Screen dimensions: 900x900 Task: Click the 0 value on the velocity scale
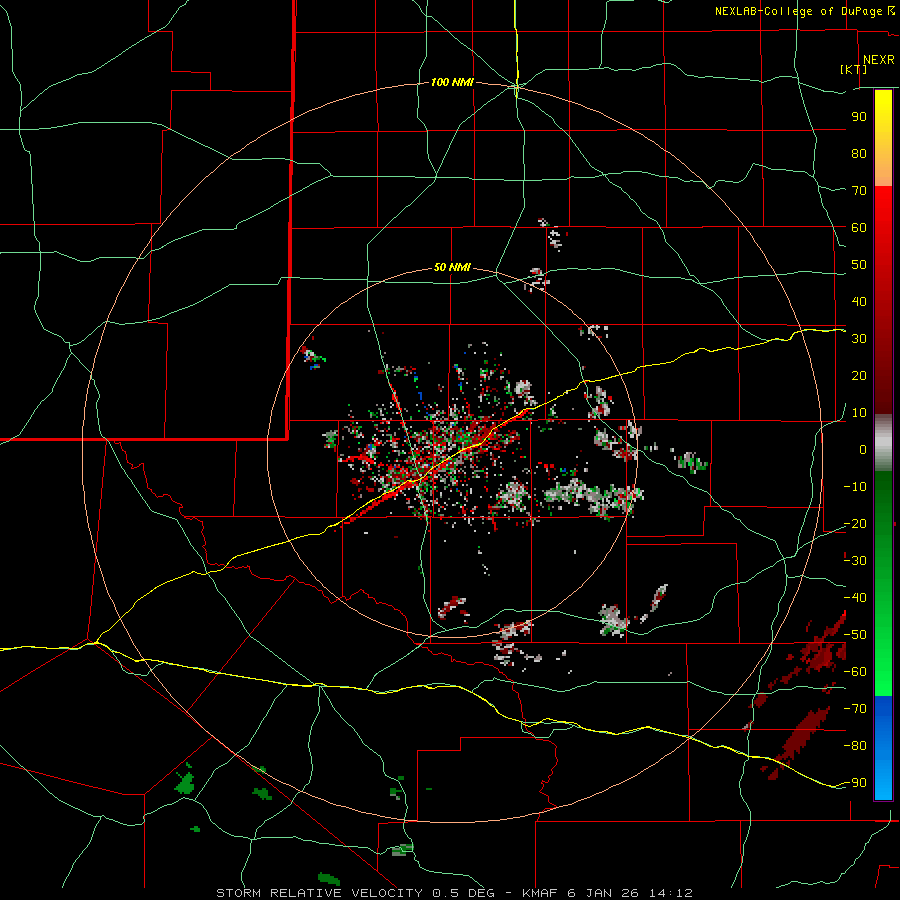point(863,449)
